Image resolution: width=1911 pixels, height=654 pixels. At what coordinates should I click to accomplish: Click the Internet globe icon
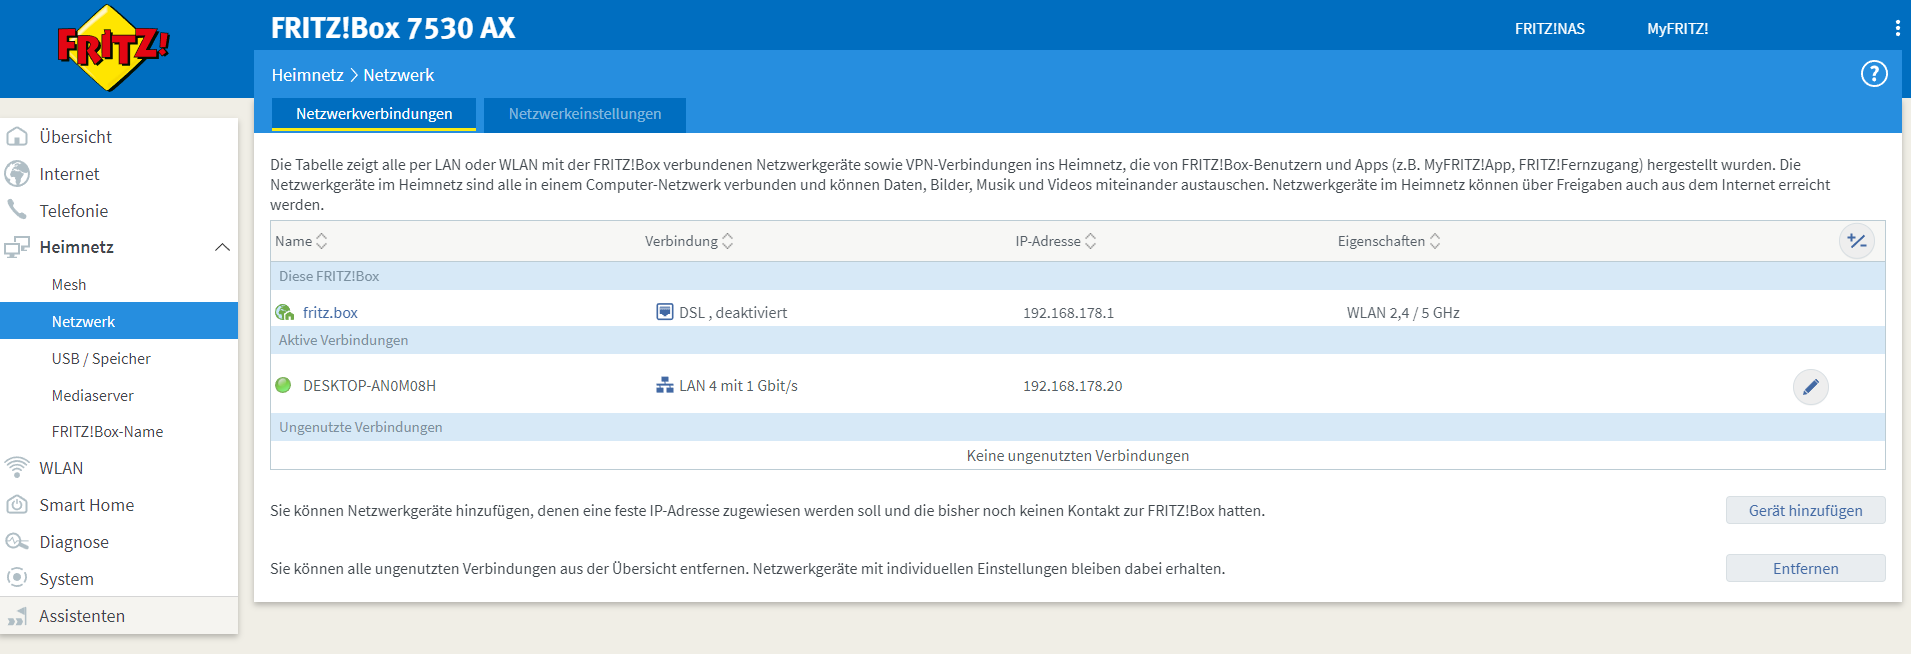(17, 173)
